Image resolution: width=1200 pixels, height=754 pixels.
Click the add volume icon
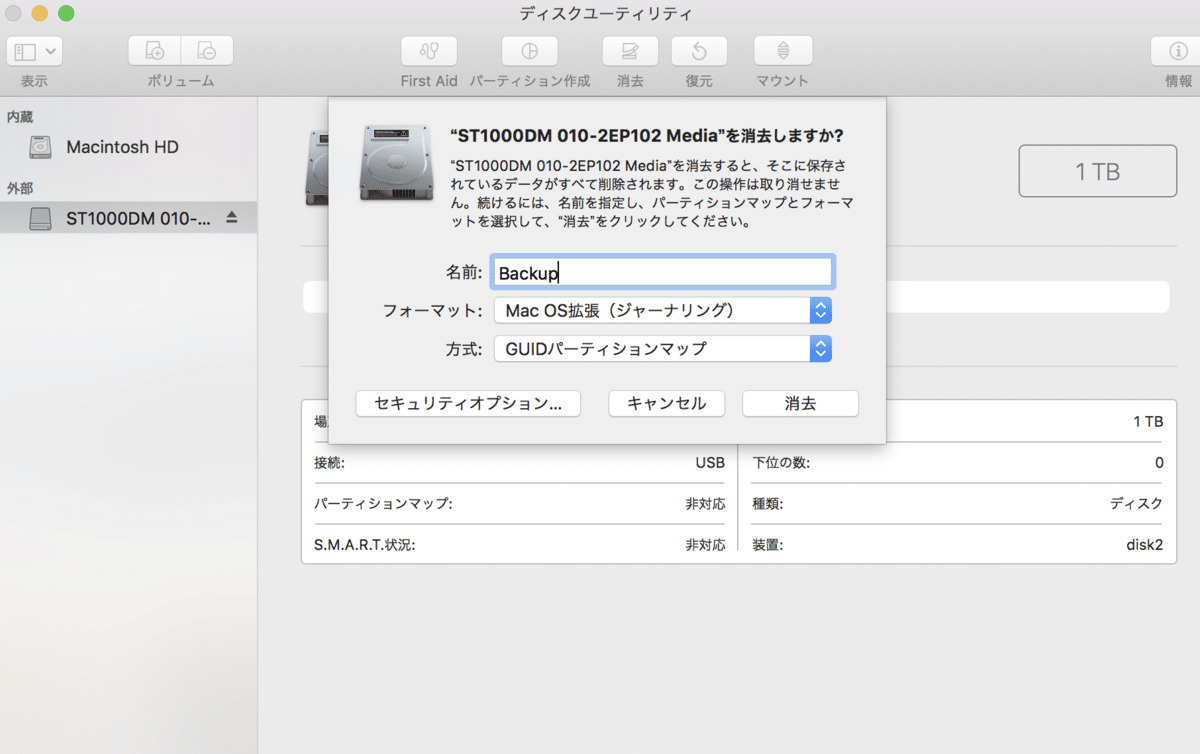[x=155, y=51]
